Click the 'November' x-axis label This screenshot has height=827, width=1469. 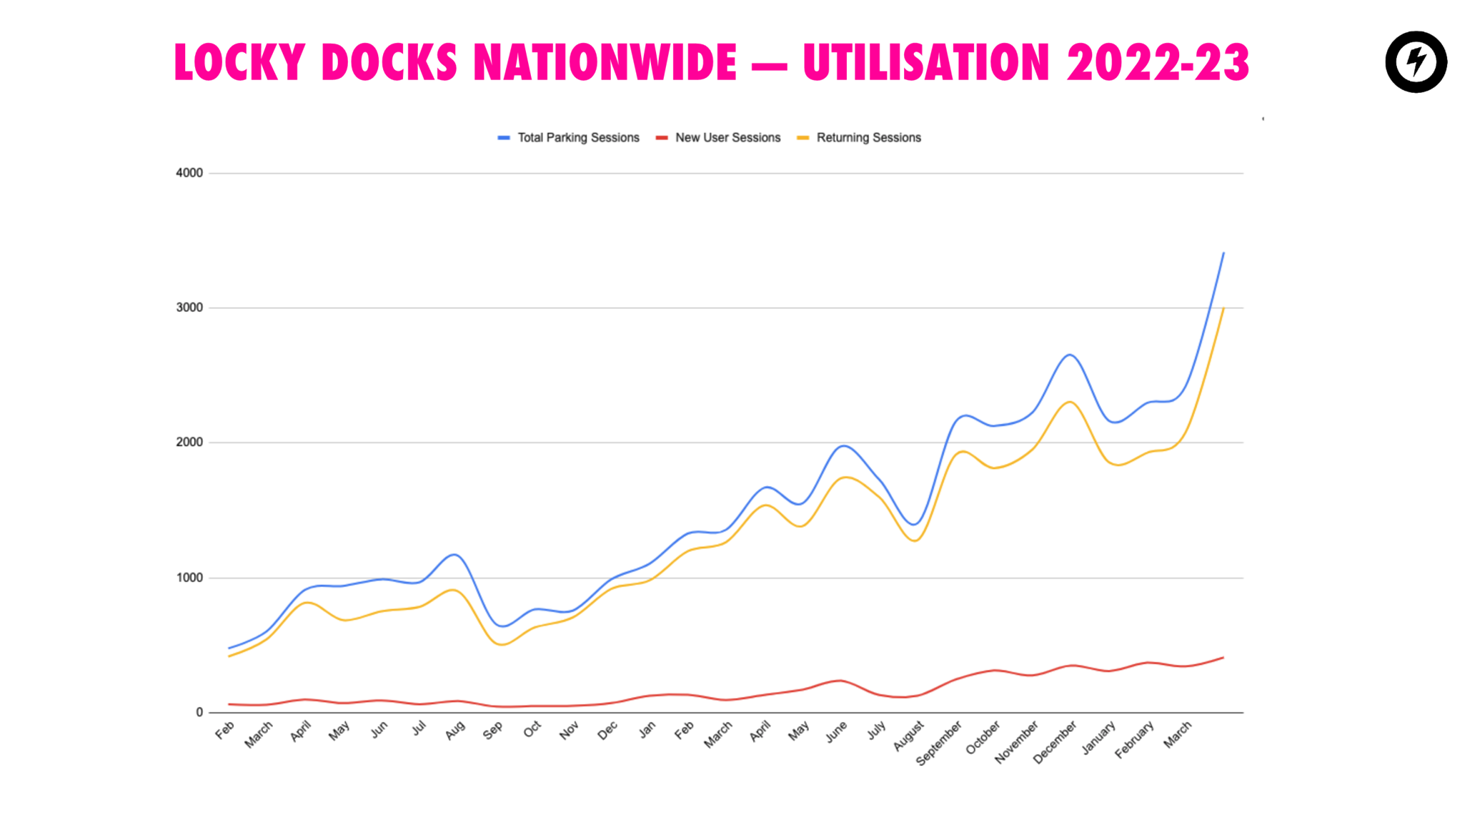coord(1017,743)
